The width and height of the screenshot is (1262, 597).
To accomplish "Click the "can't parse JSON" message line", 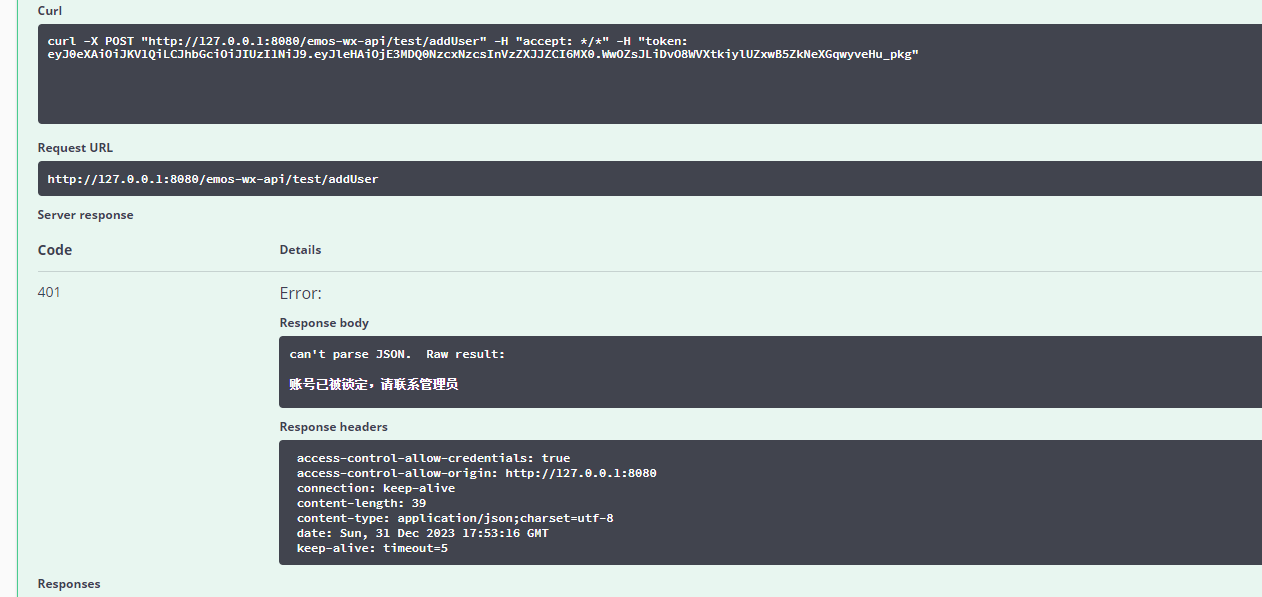I will [x=398, y=354].
